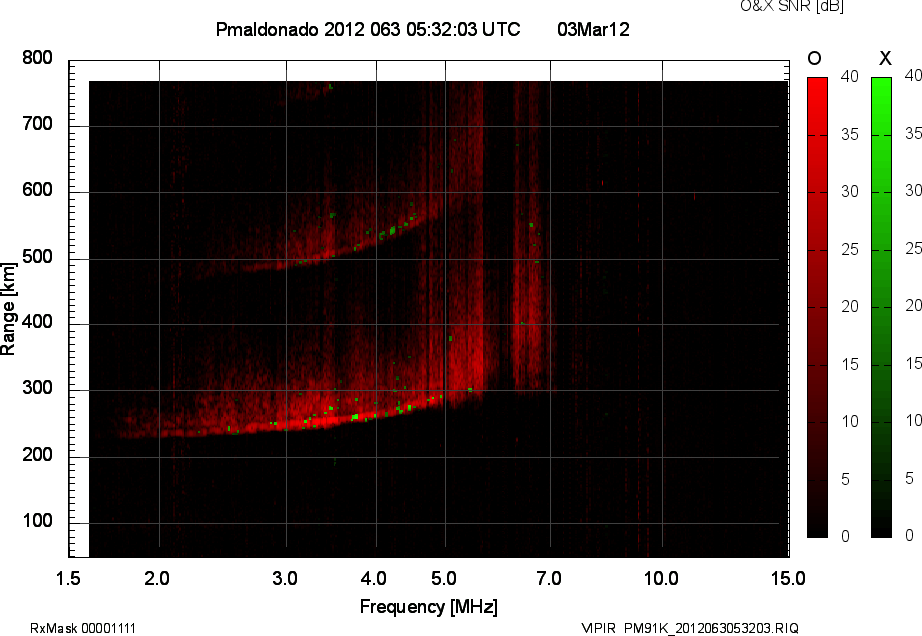Screen dimensions: 922x636
Task: Select the range tick label "400"
Action: [38, 322]
